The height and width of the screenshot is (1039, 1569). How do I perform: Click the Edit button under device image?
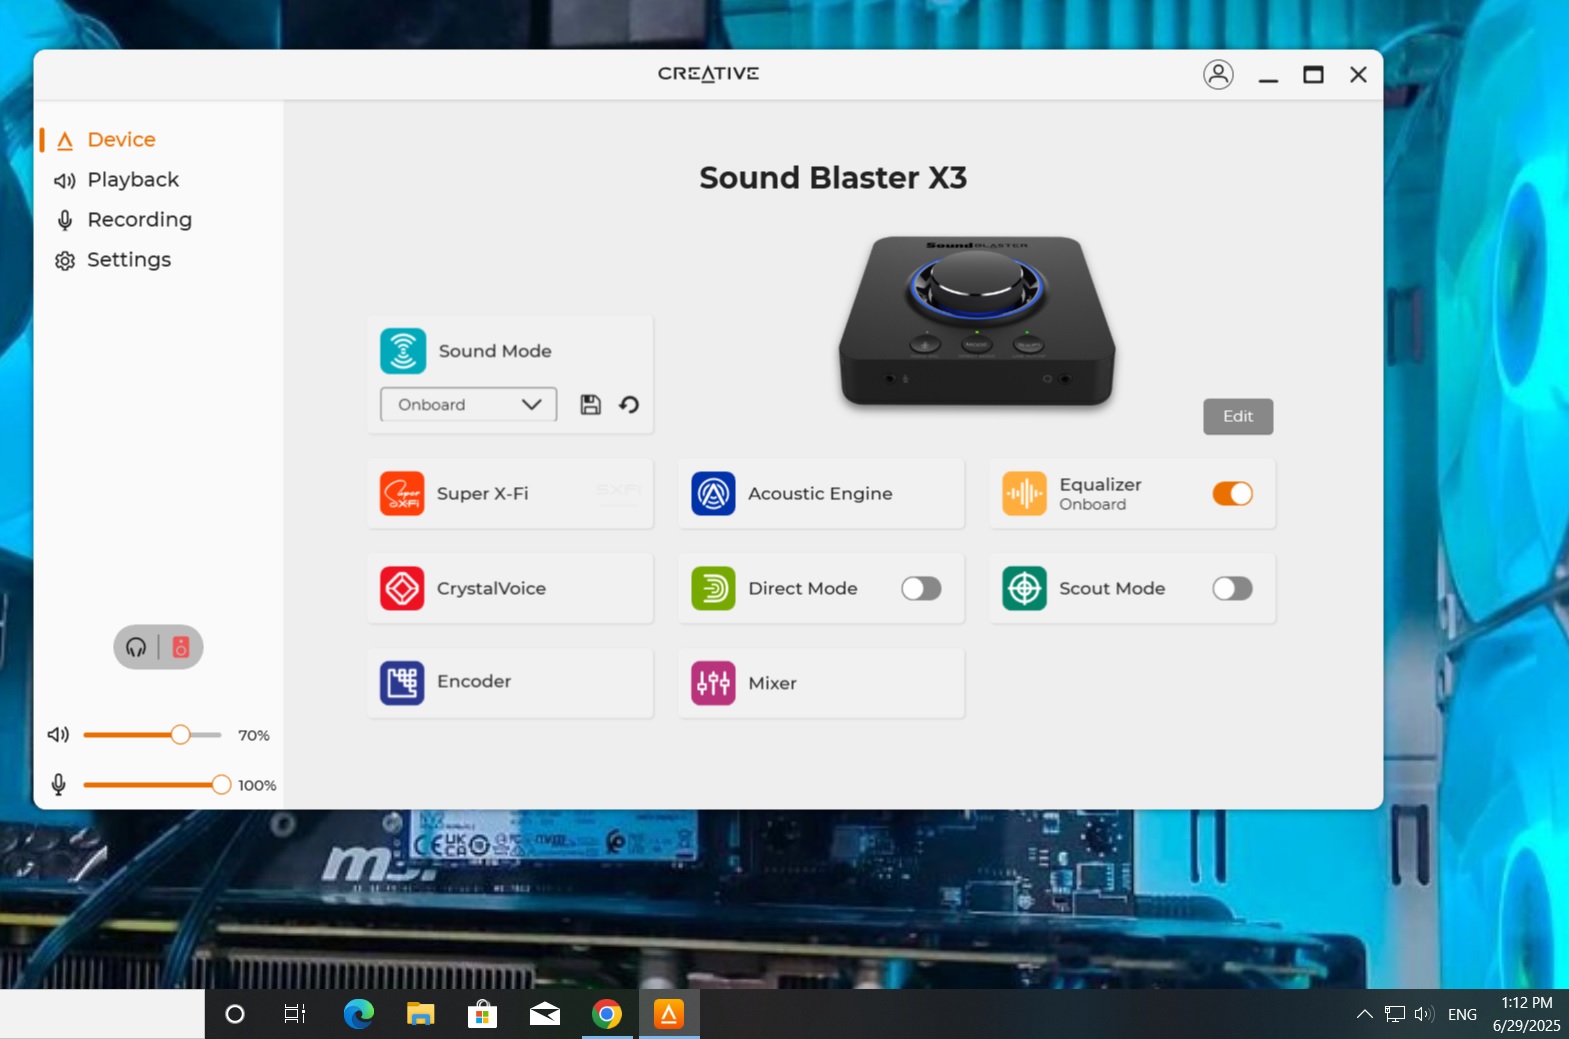pyautogui.click(x=1238, y=416)
